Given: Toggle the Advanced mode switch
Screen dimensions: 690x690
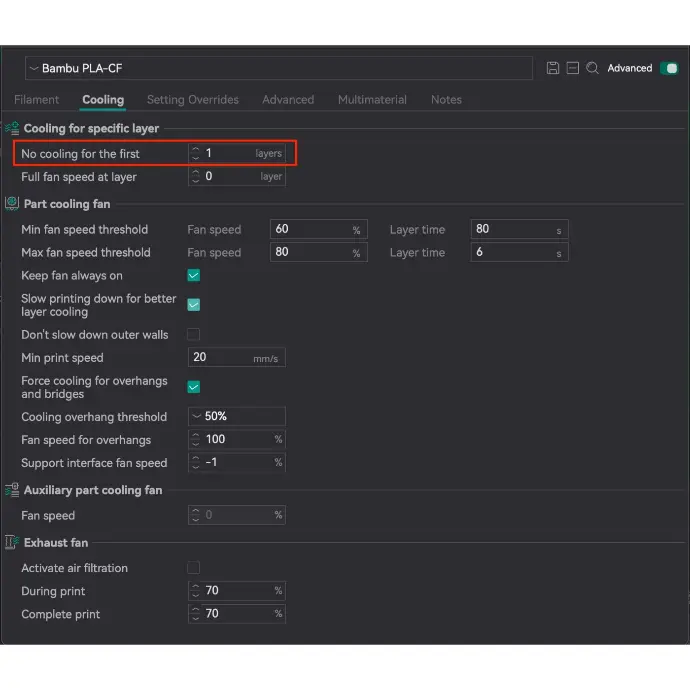Looking at the screenshot, I should coord(668,68).
